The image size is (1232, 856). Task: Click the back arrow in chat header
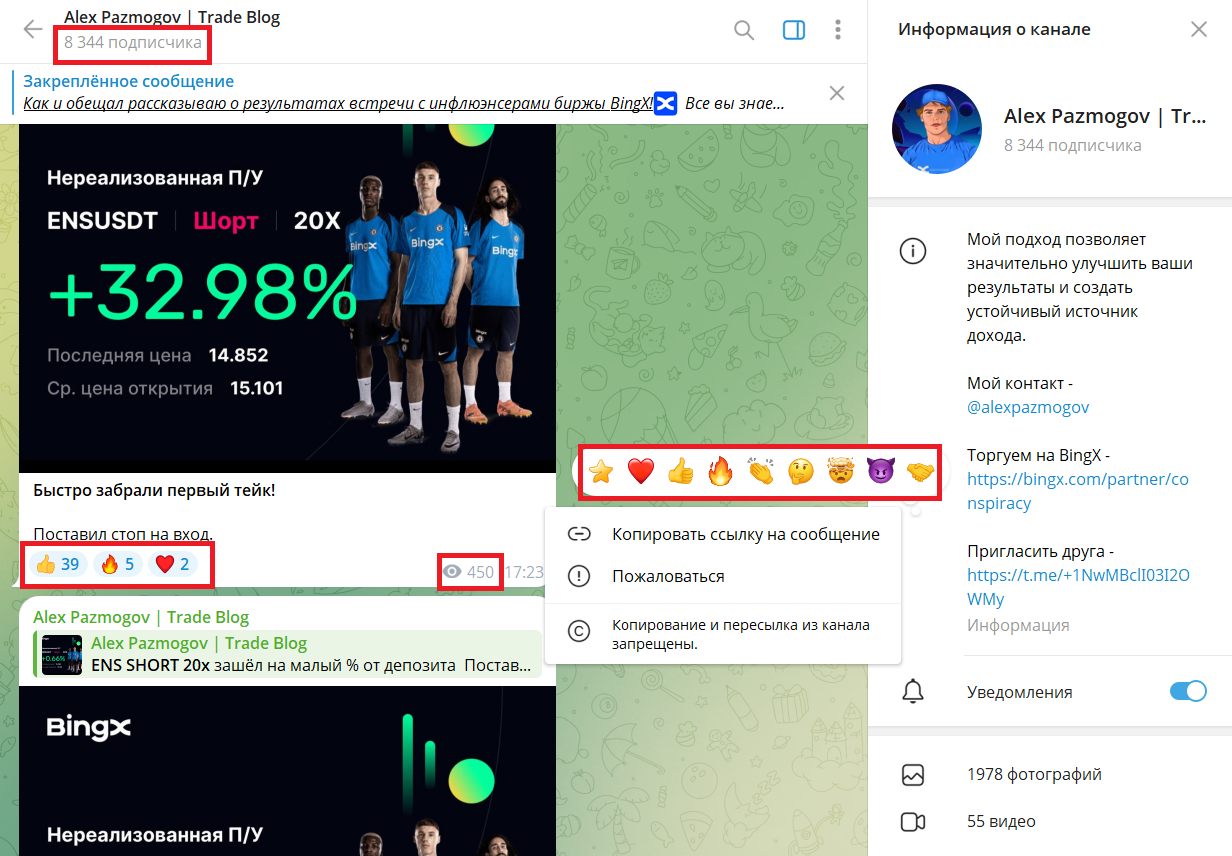pos(33,29)
